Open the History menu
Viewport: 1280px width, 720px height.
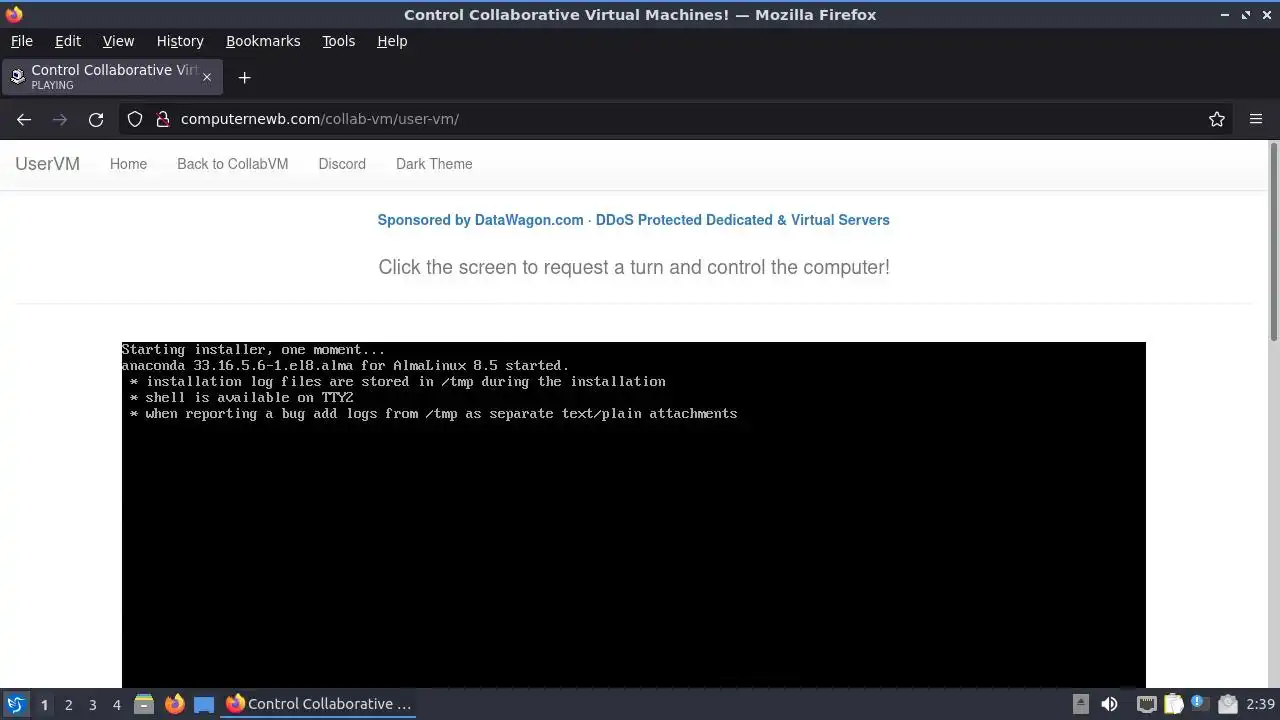pyautogui.click(x=180, y=41)
